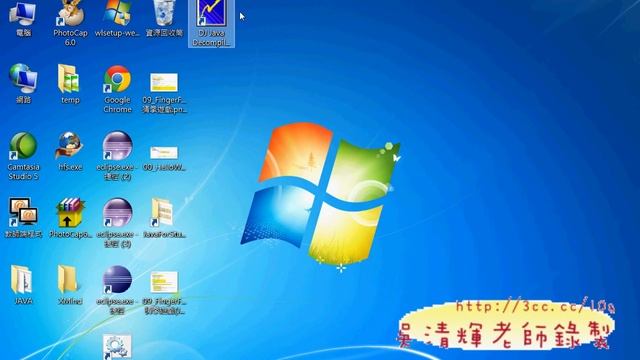
Task: Select the unnumbered eclipse.exe - 捷徑 shortcut
Action: click(x=117, y=289)
